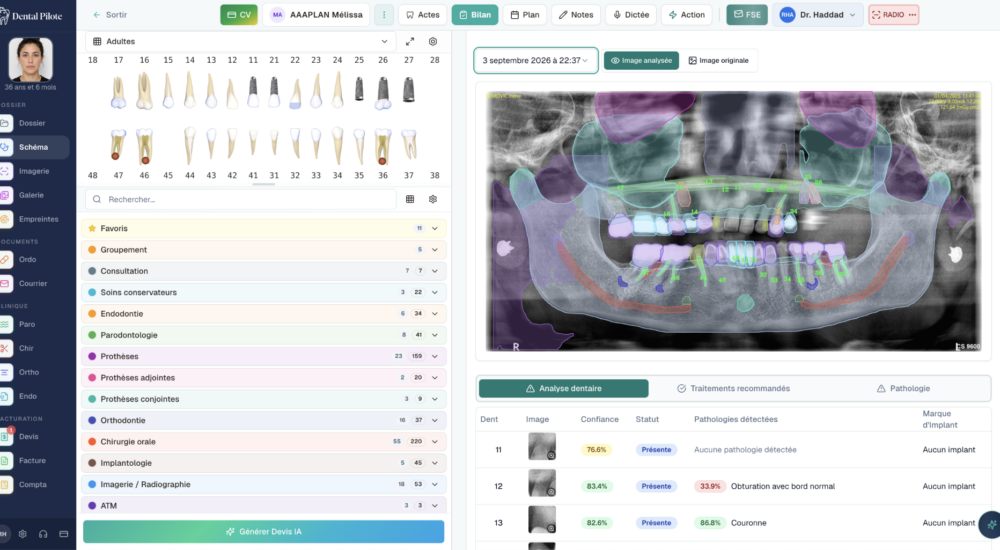This screenshot has height=550, width=1000.
Task: Click the three-dot menu beside patient name
Action: [384, 15]
